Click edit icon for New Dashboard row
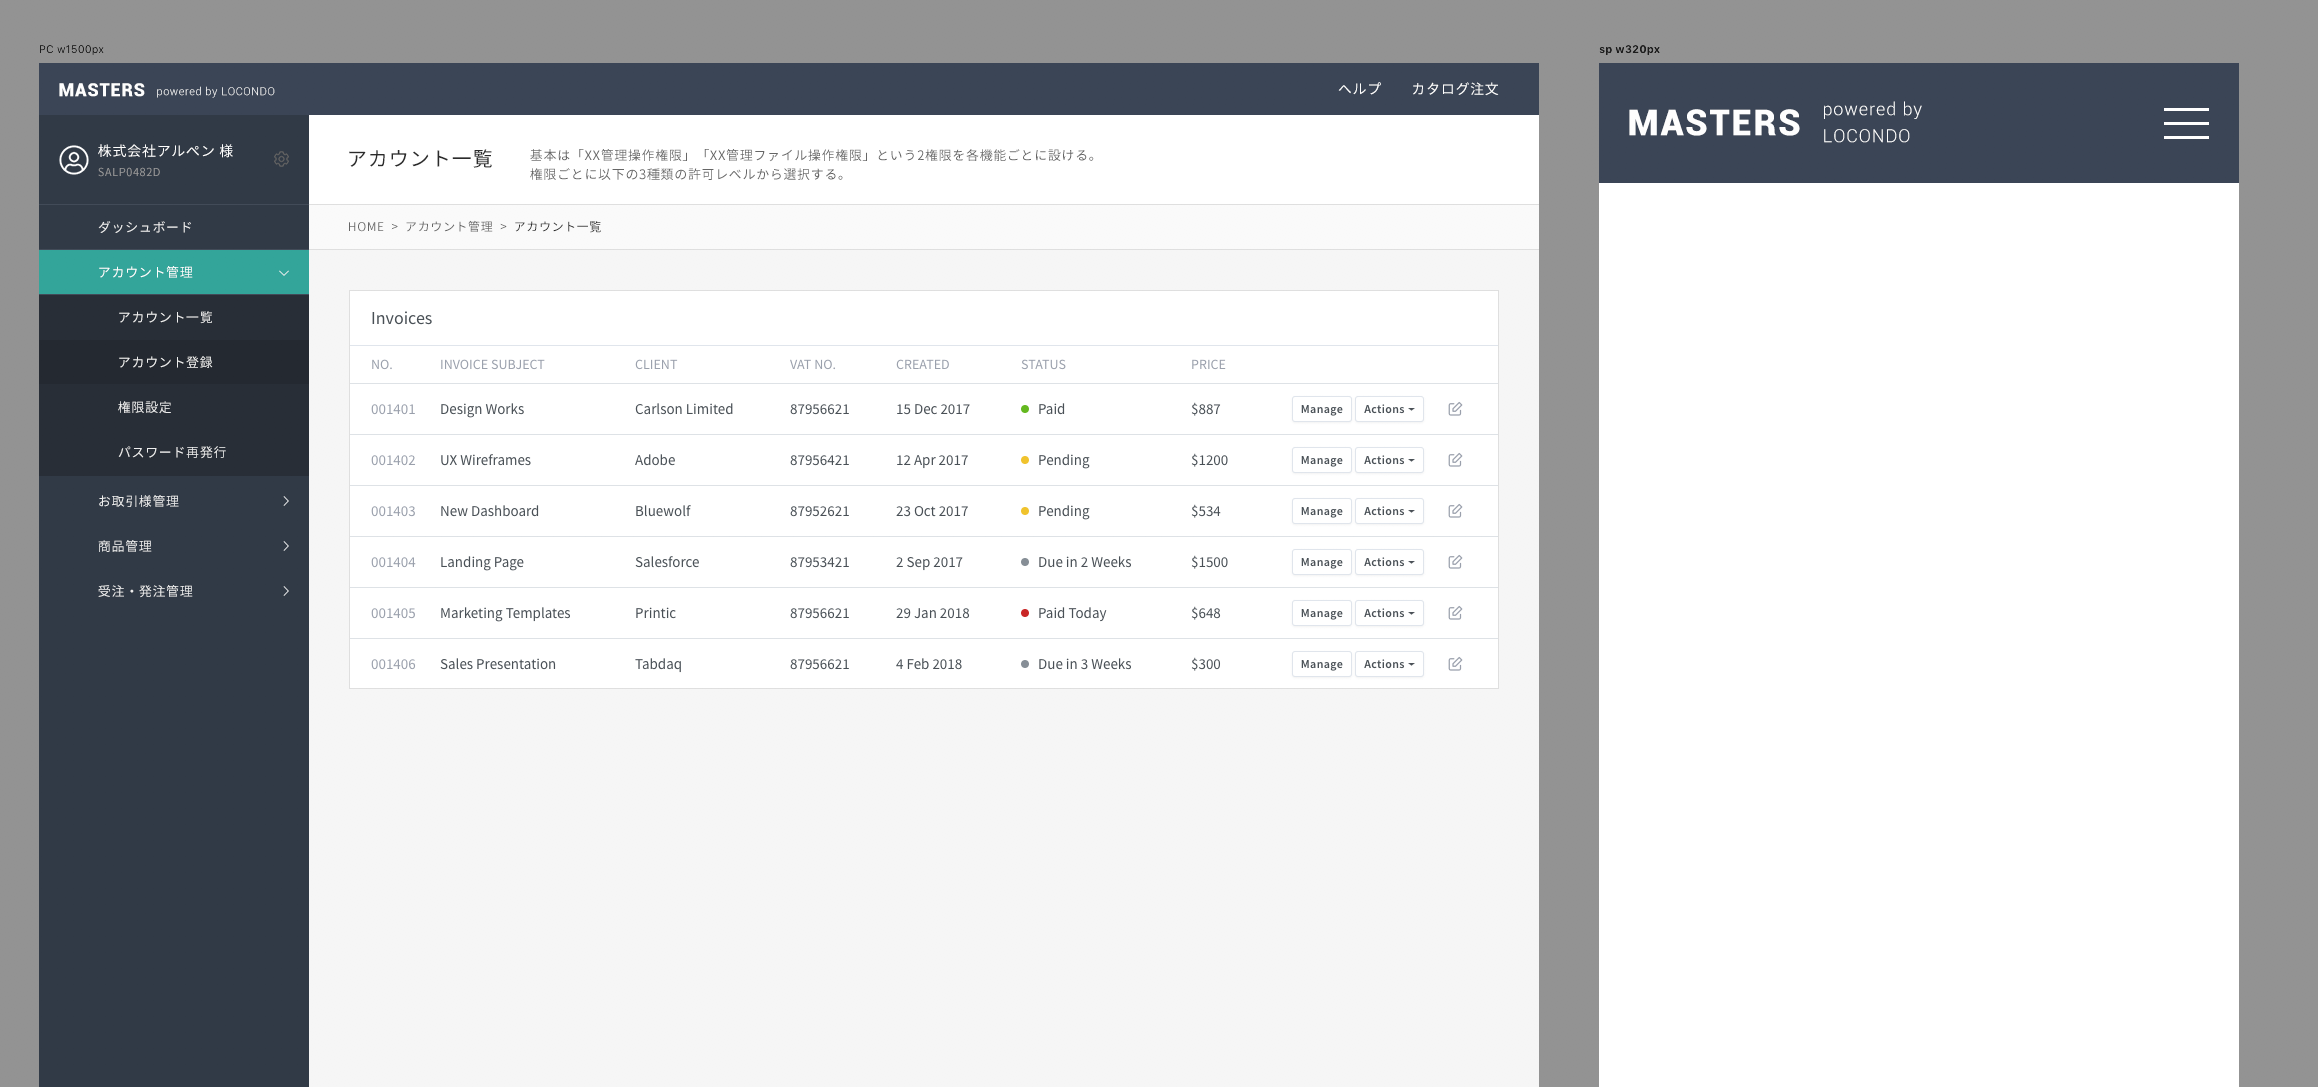Image resolution: width=2318 pixels, height=1087 pixels. pos(1455,511)
